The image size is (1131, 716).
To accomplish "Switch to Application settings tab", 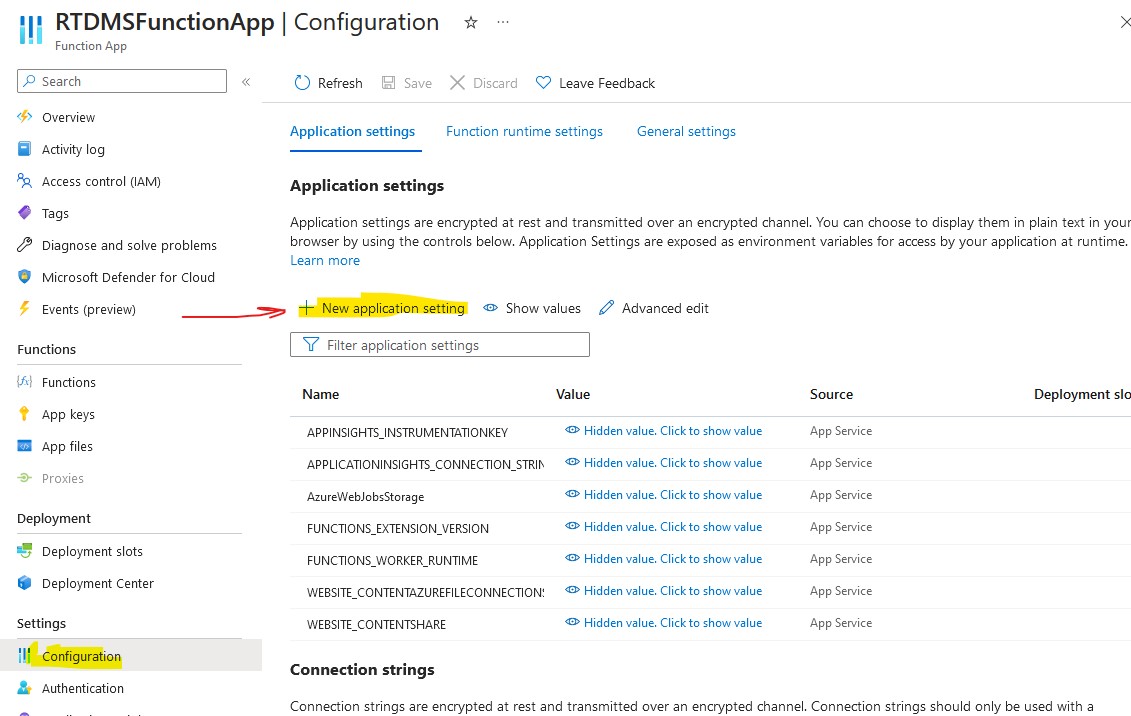I will (353, 131).
